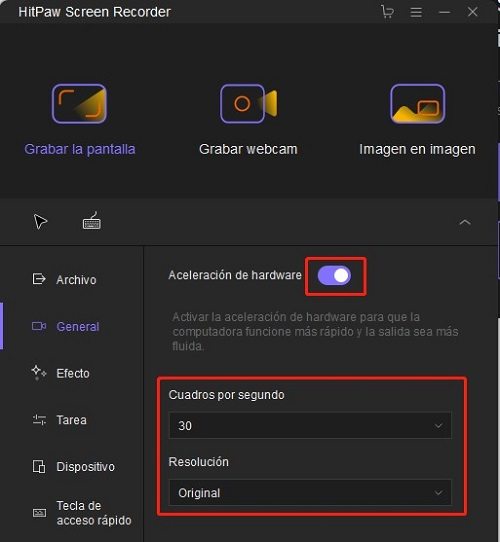Image resolution: width=500 pixels, height=542 pixels.
Task: Click the hardware acceleration description text
Action: click(315, 331)
